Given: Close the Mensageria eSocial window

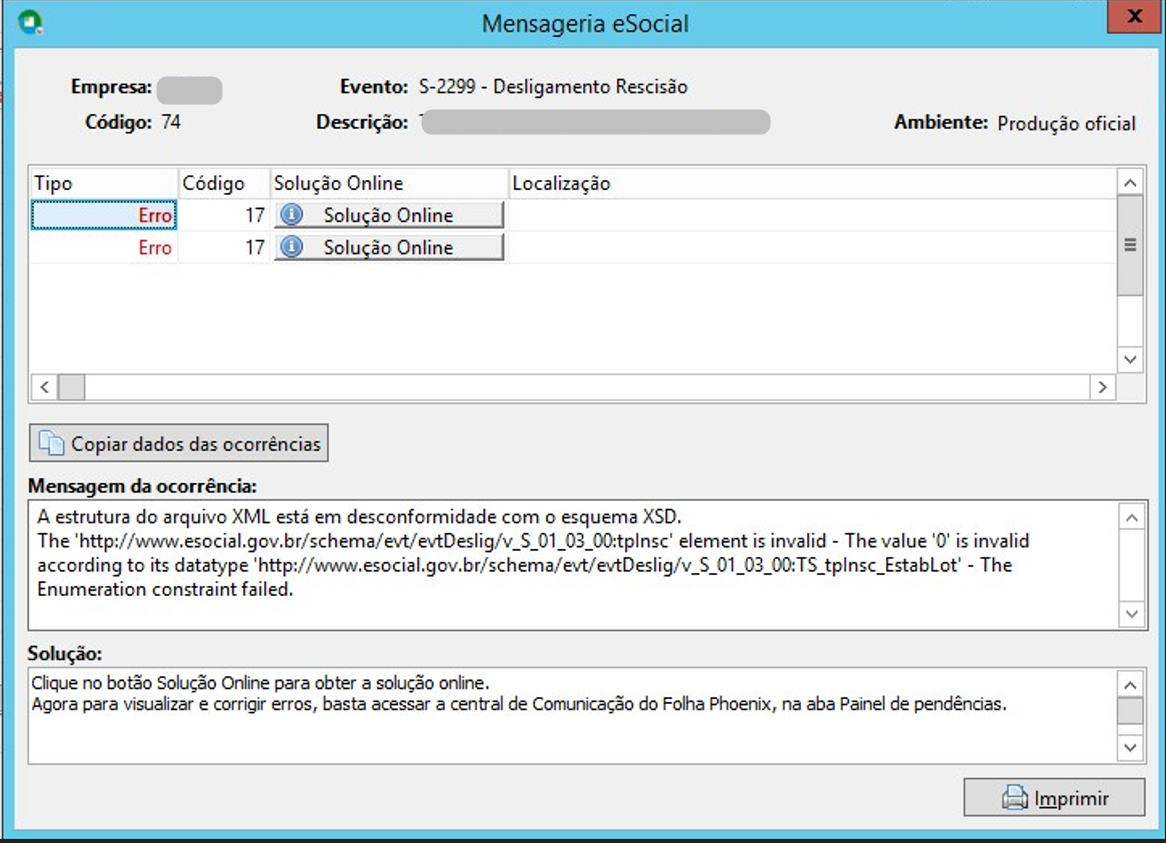Looking at the screenshot, I should [1134, 16].
